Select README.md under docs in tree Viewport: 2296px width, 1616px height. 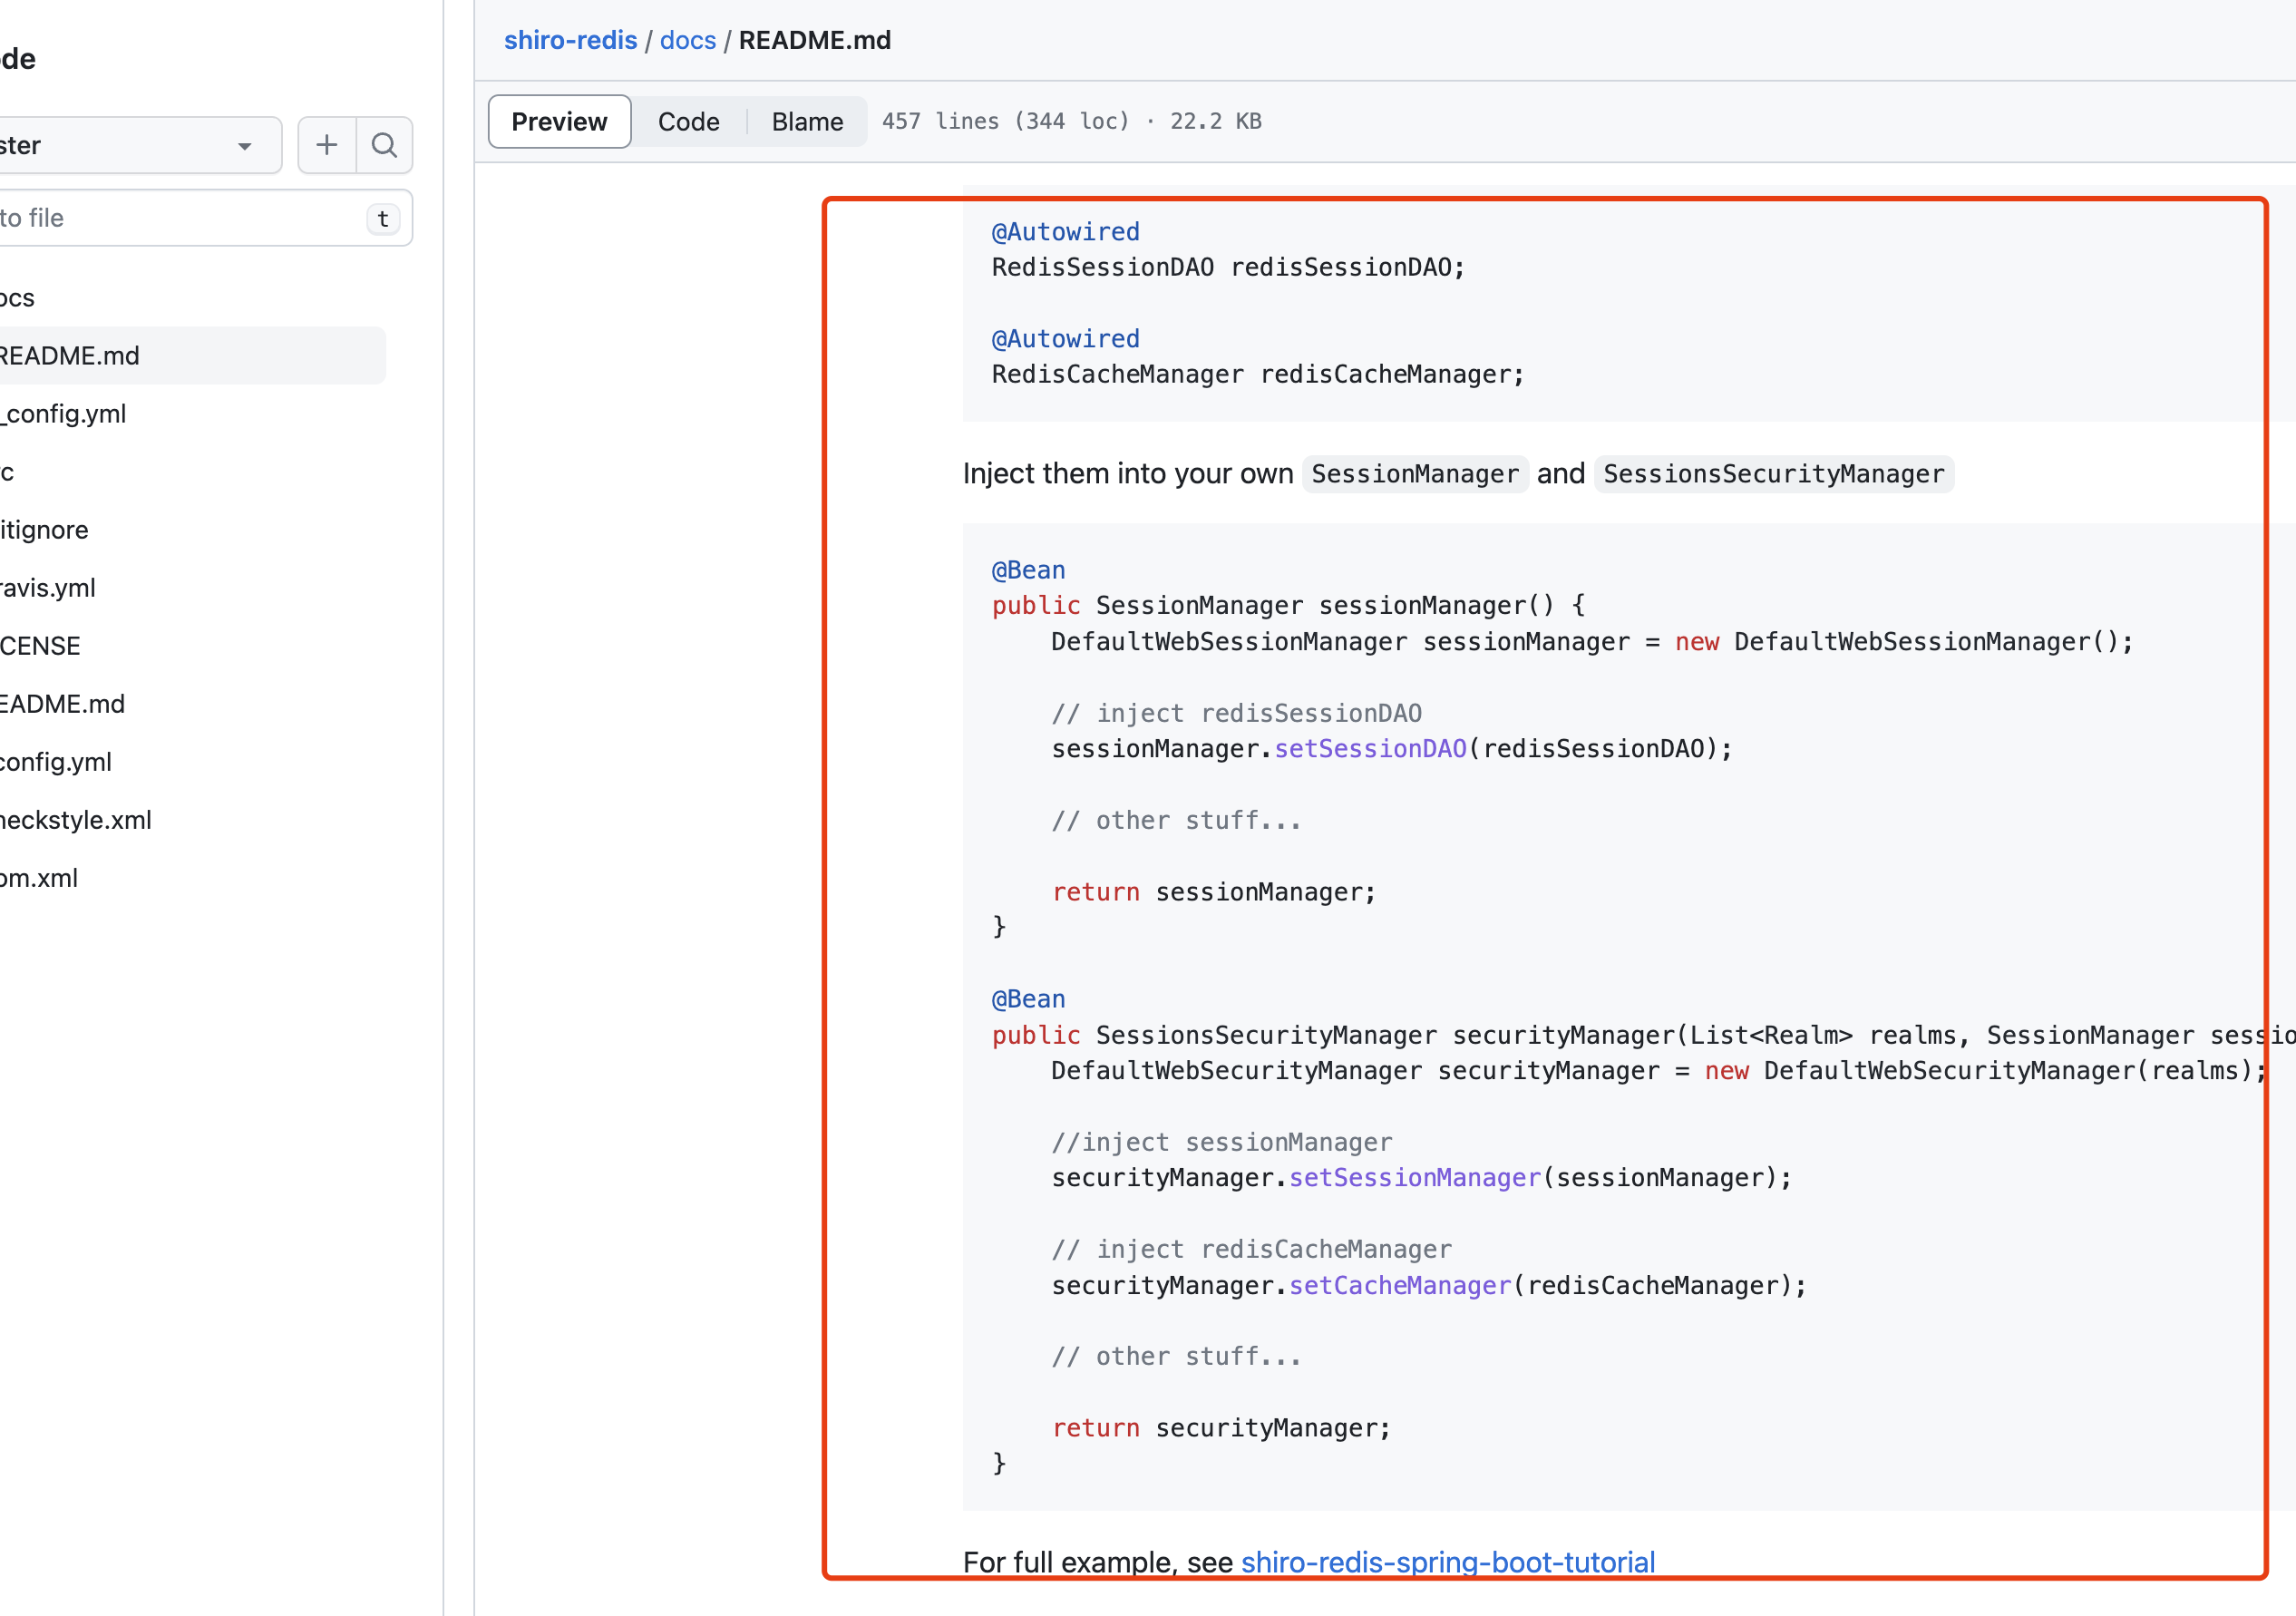70,356
